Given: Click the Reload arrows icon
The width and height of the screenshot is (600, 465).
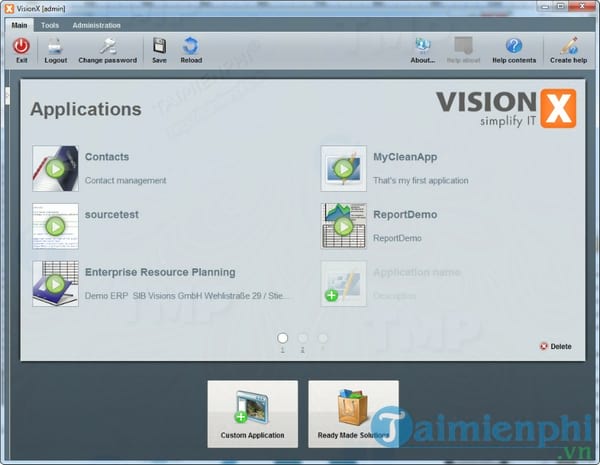Looking at the screenshot, I should pos(191,46).
